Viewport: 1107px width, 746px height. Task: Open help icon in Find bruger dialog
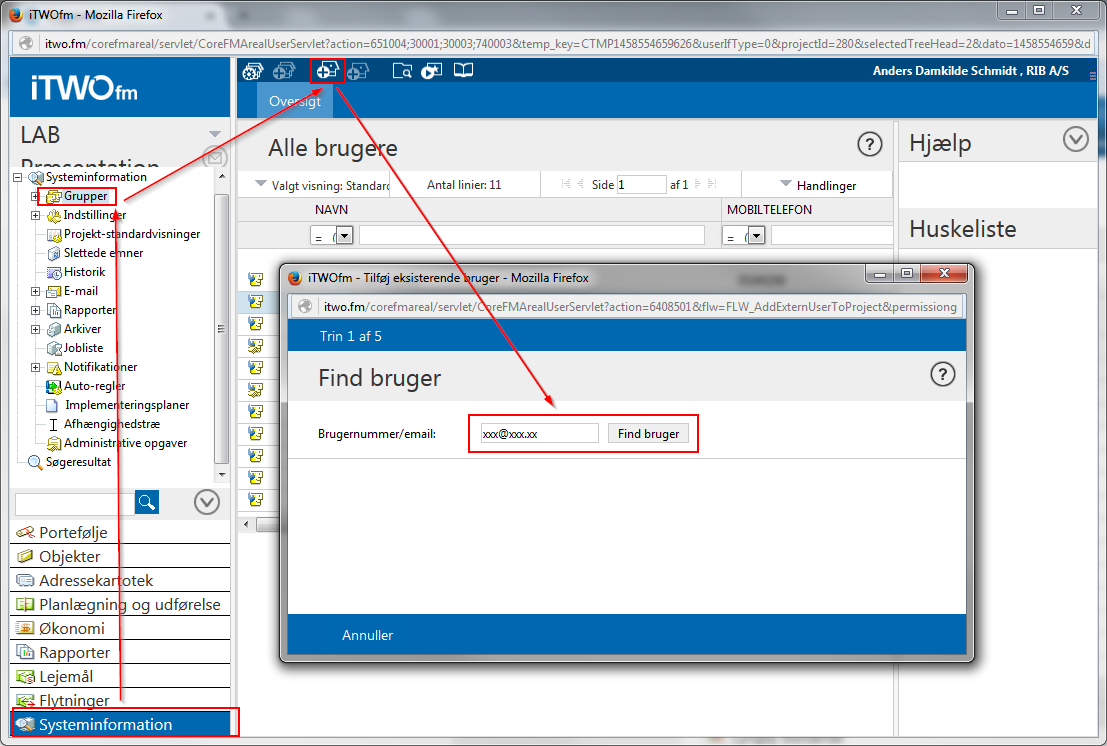pyautogui.click(x=942, y=374)
